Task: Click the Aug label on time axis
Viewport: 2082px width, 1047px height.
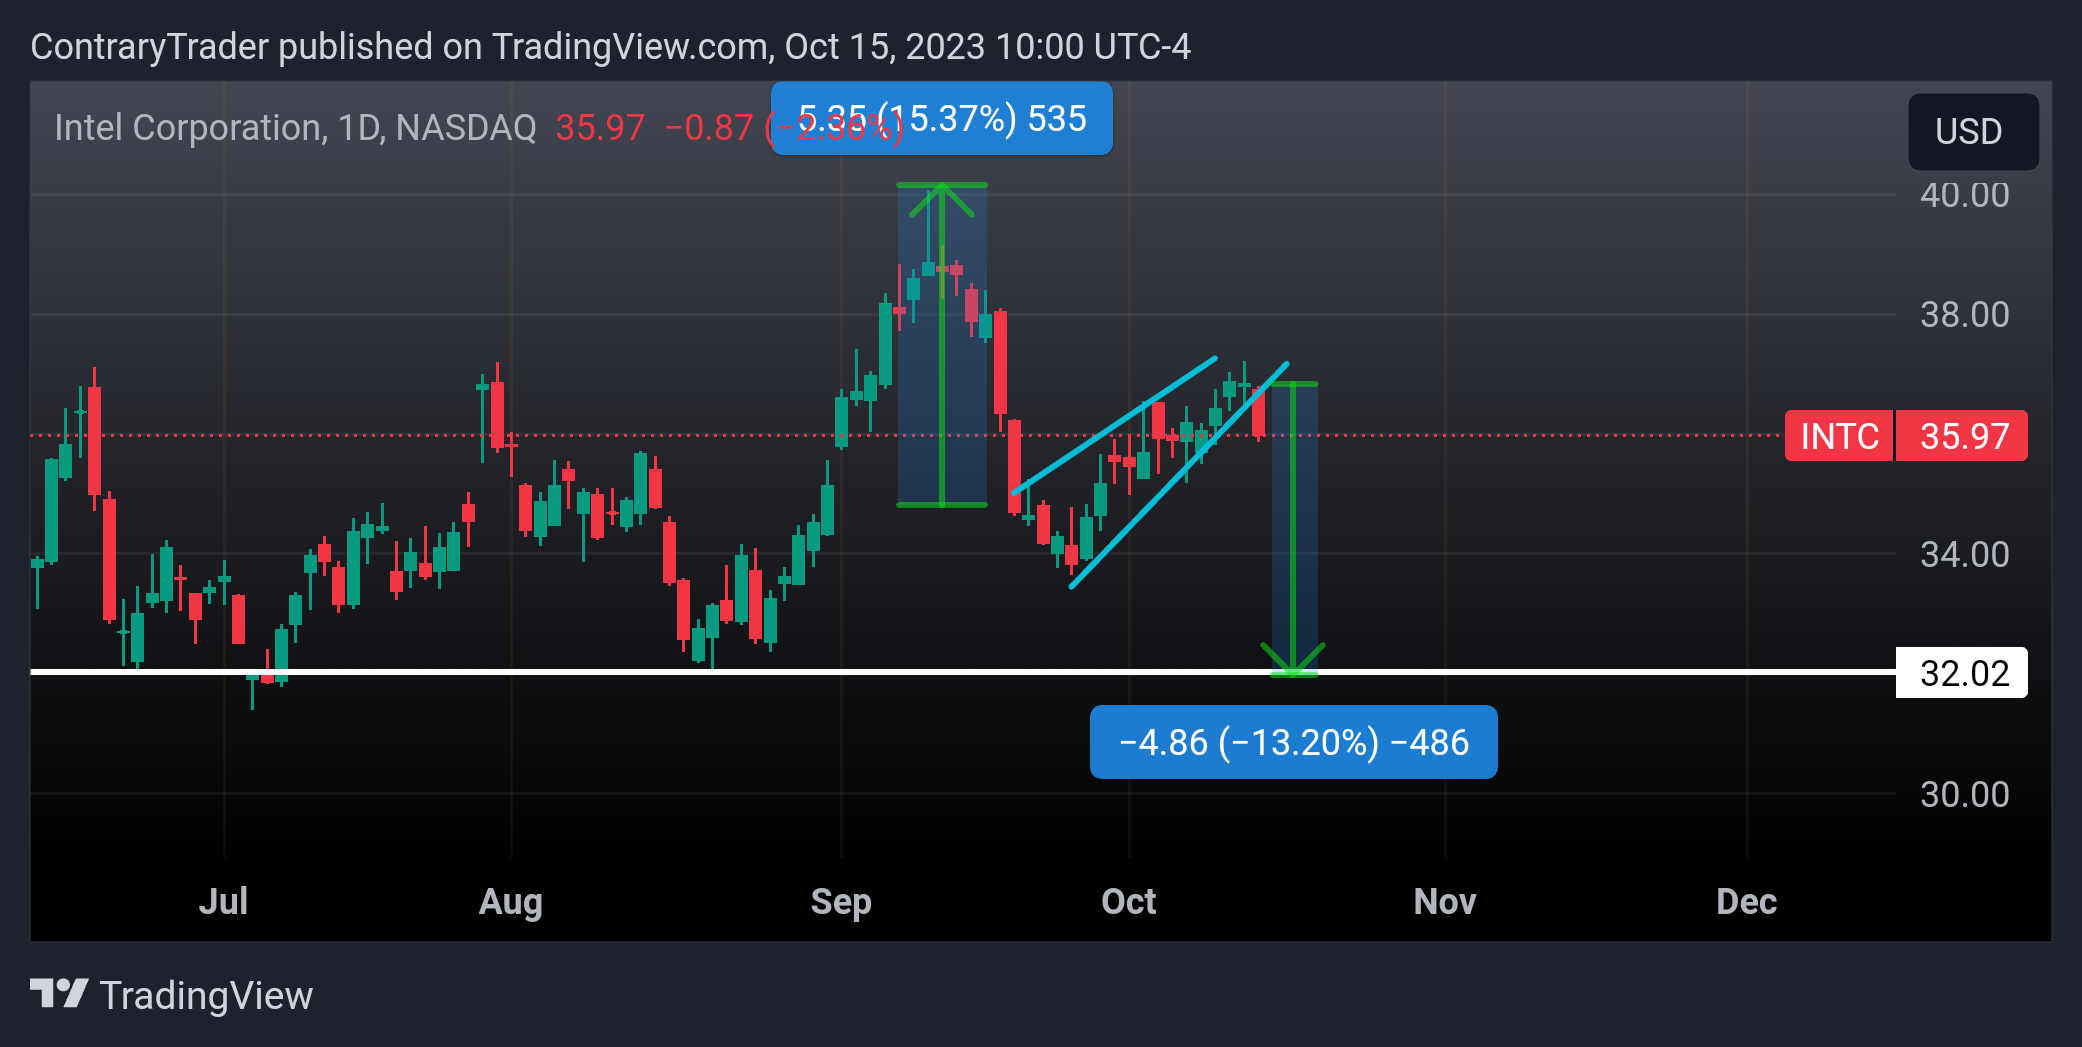Action: coord(510,901)
